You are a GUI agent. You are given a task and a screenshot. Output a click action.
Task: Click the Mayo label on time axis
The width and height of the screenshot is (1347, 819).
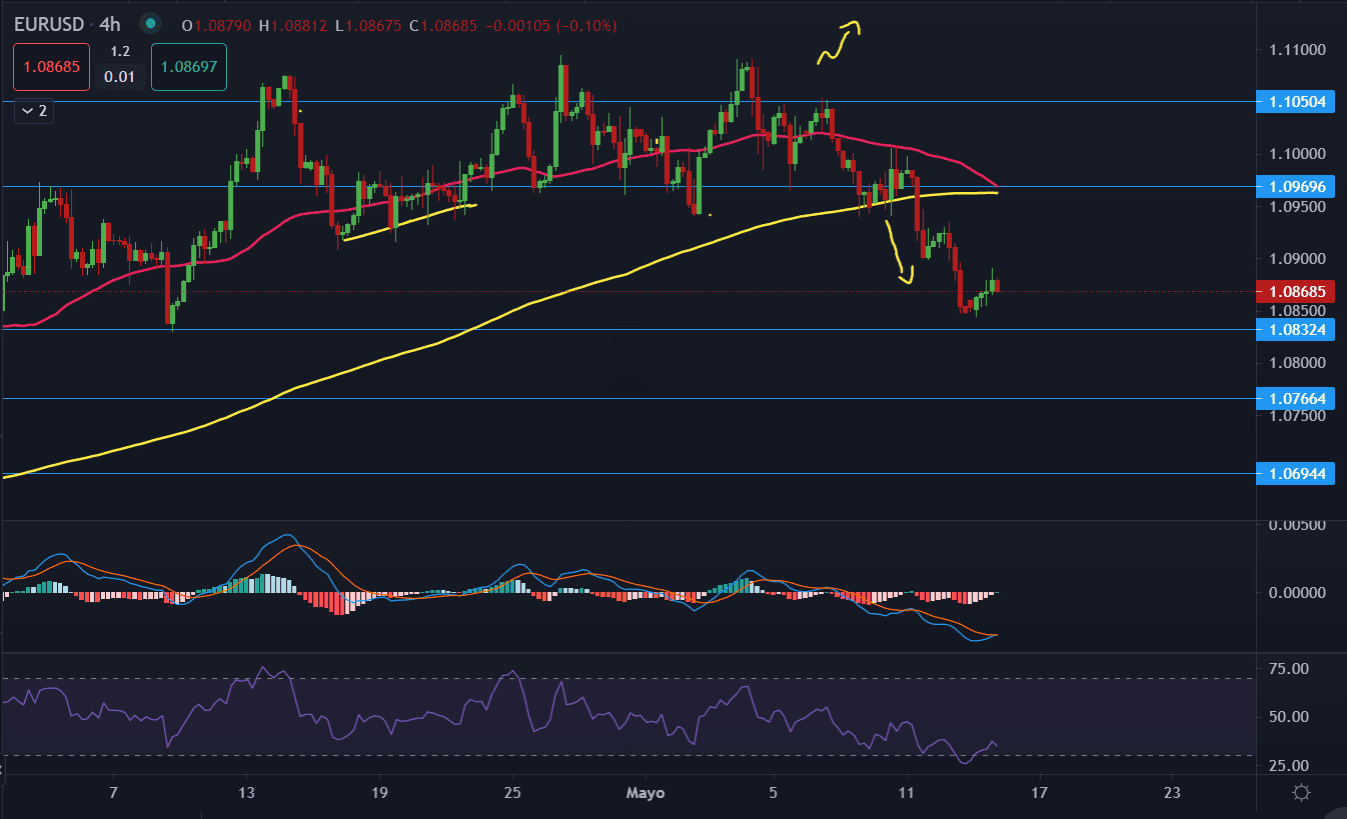tap(644, 793)
